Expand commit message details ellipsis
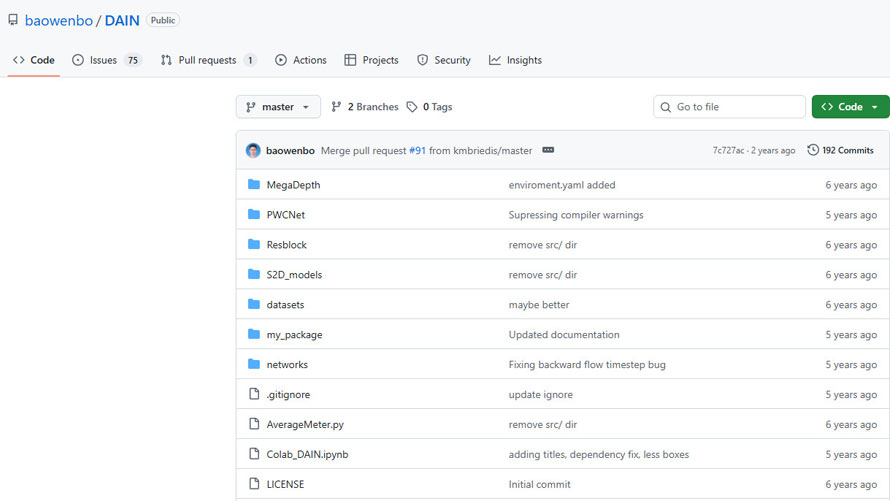This screenshot has width=890, height=501. click(x=548, y=151)
